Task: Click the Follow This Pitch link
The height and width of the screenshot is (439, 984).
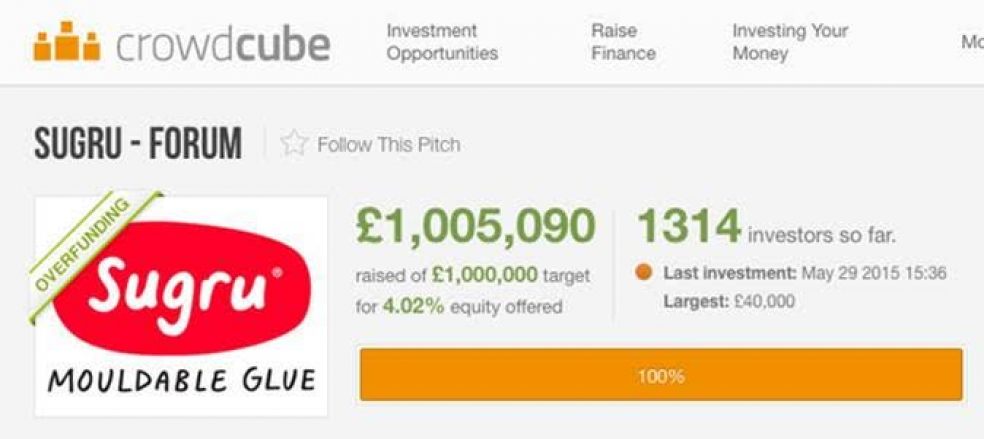Action: [388, 145]
